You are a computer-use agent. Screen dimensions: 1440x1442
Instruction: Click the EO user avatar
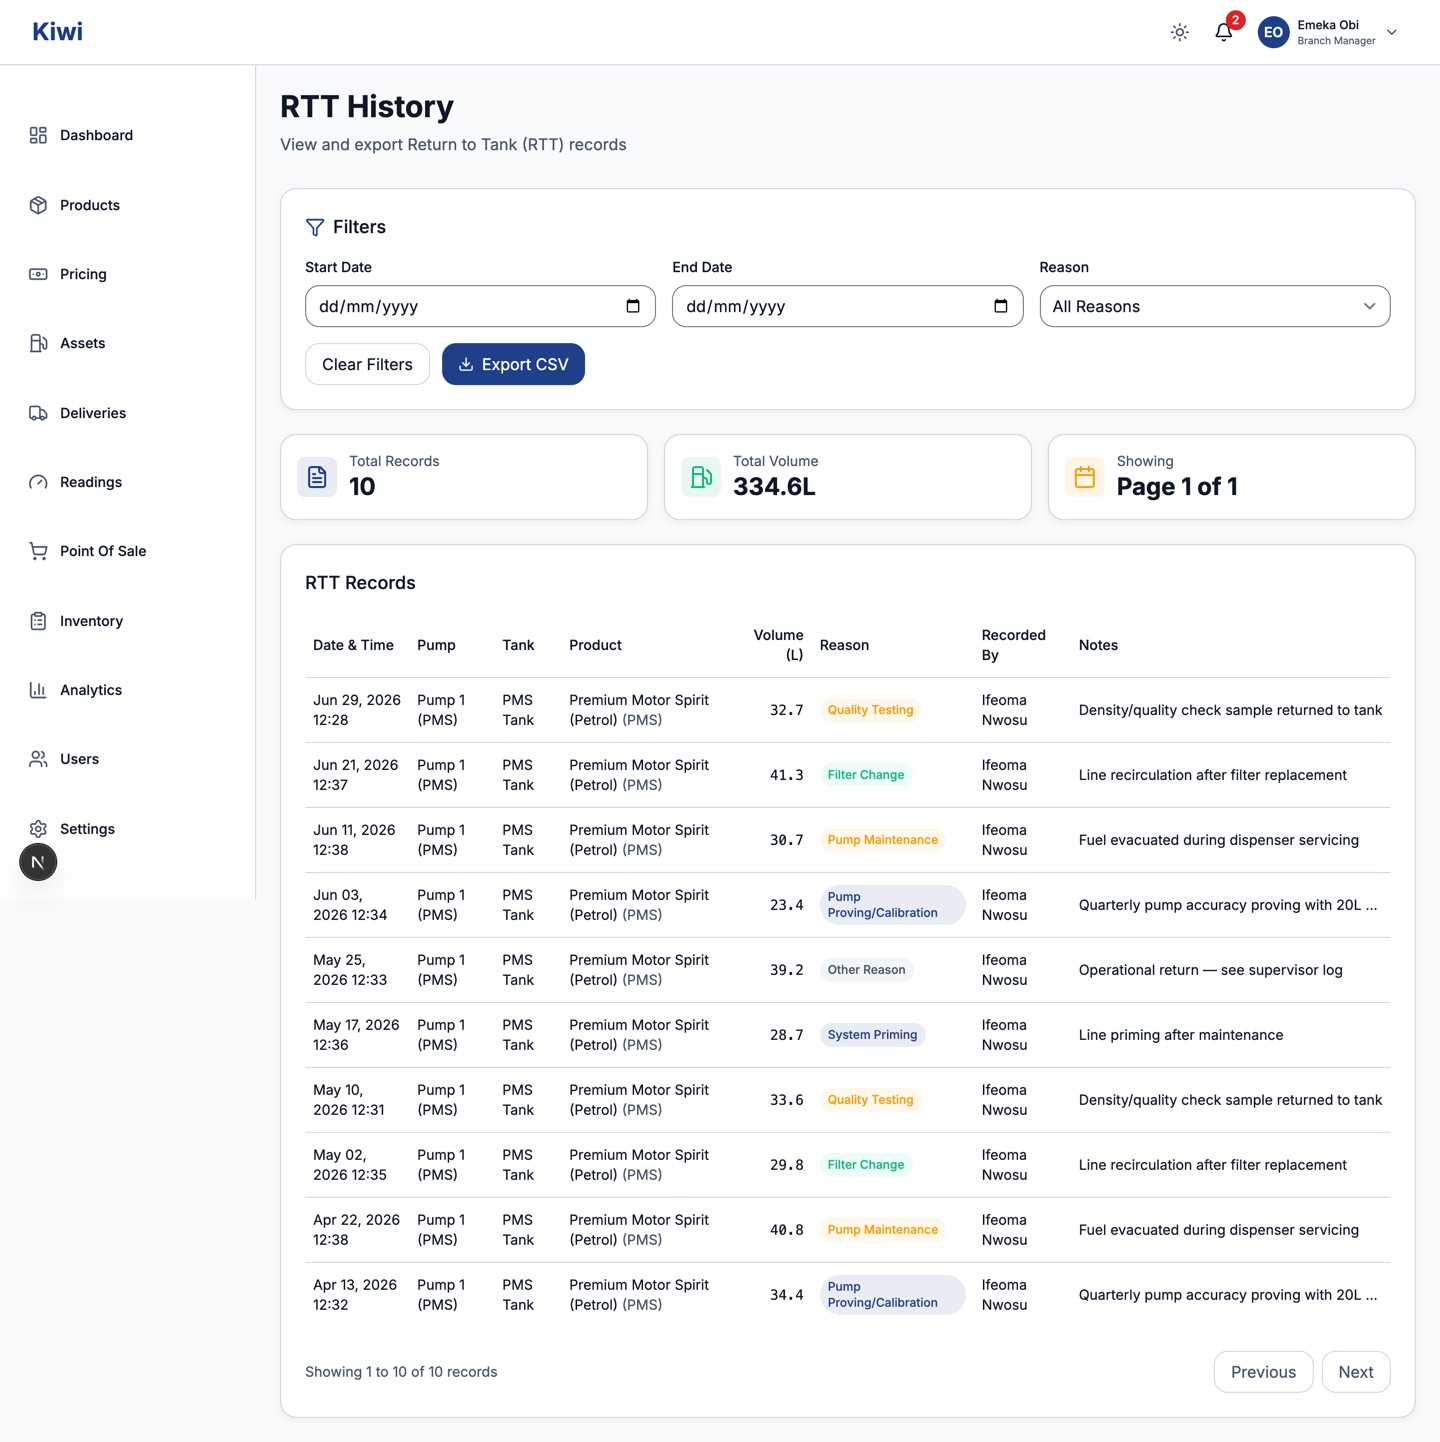coord(1273,32)
